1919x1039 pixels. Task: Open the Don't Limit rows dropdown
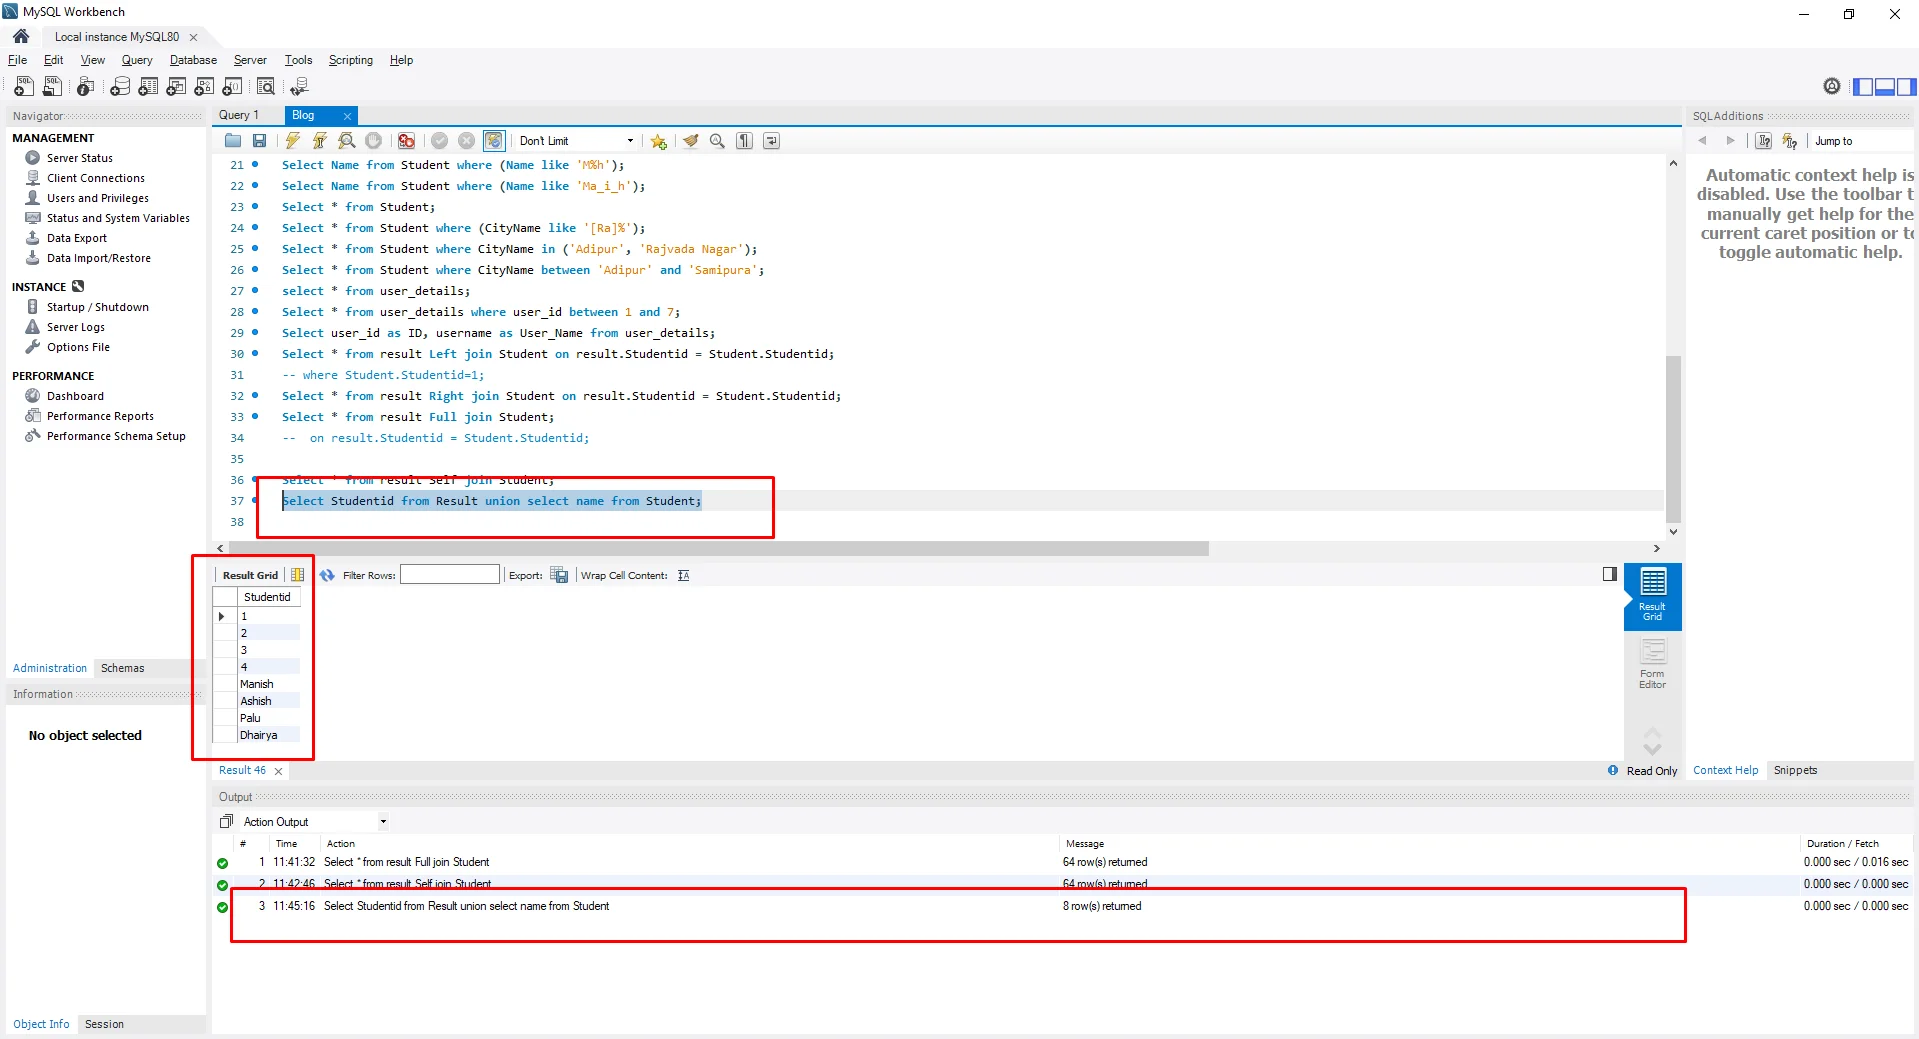[x=576, y=141]
